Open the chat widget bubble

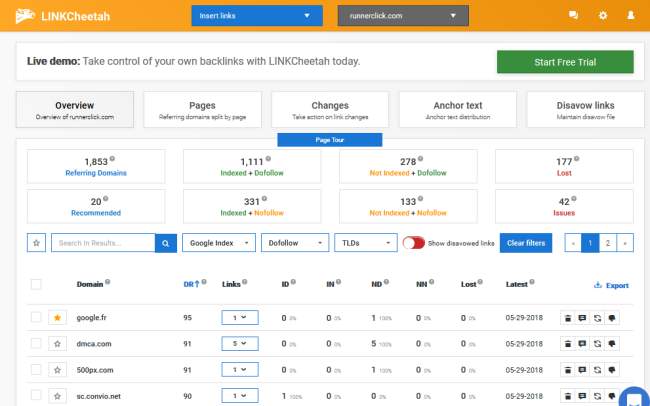(632, 396)
